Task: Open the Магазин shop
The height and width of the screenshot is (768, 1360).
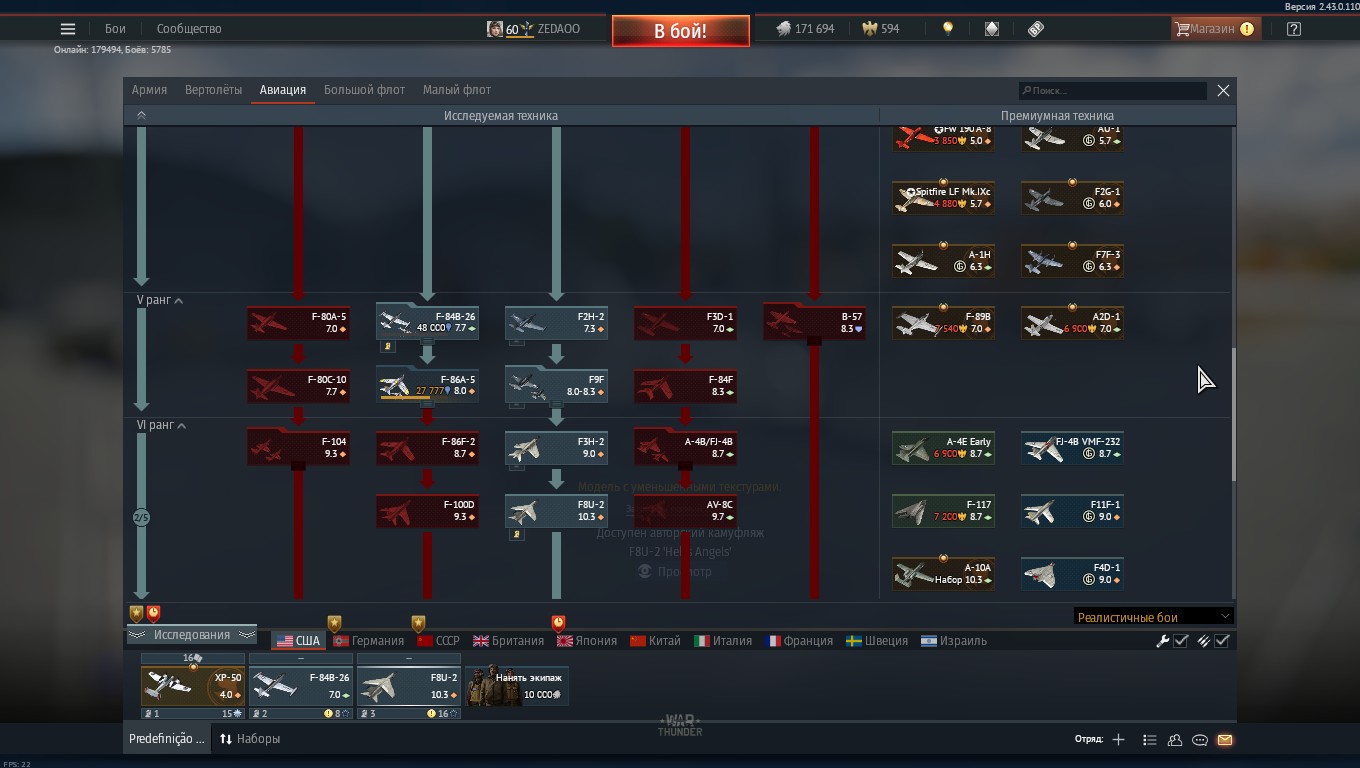Action: tap(1214, 29)
